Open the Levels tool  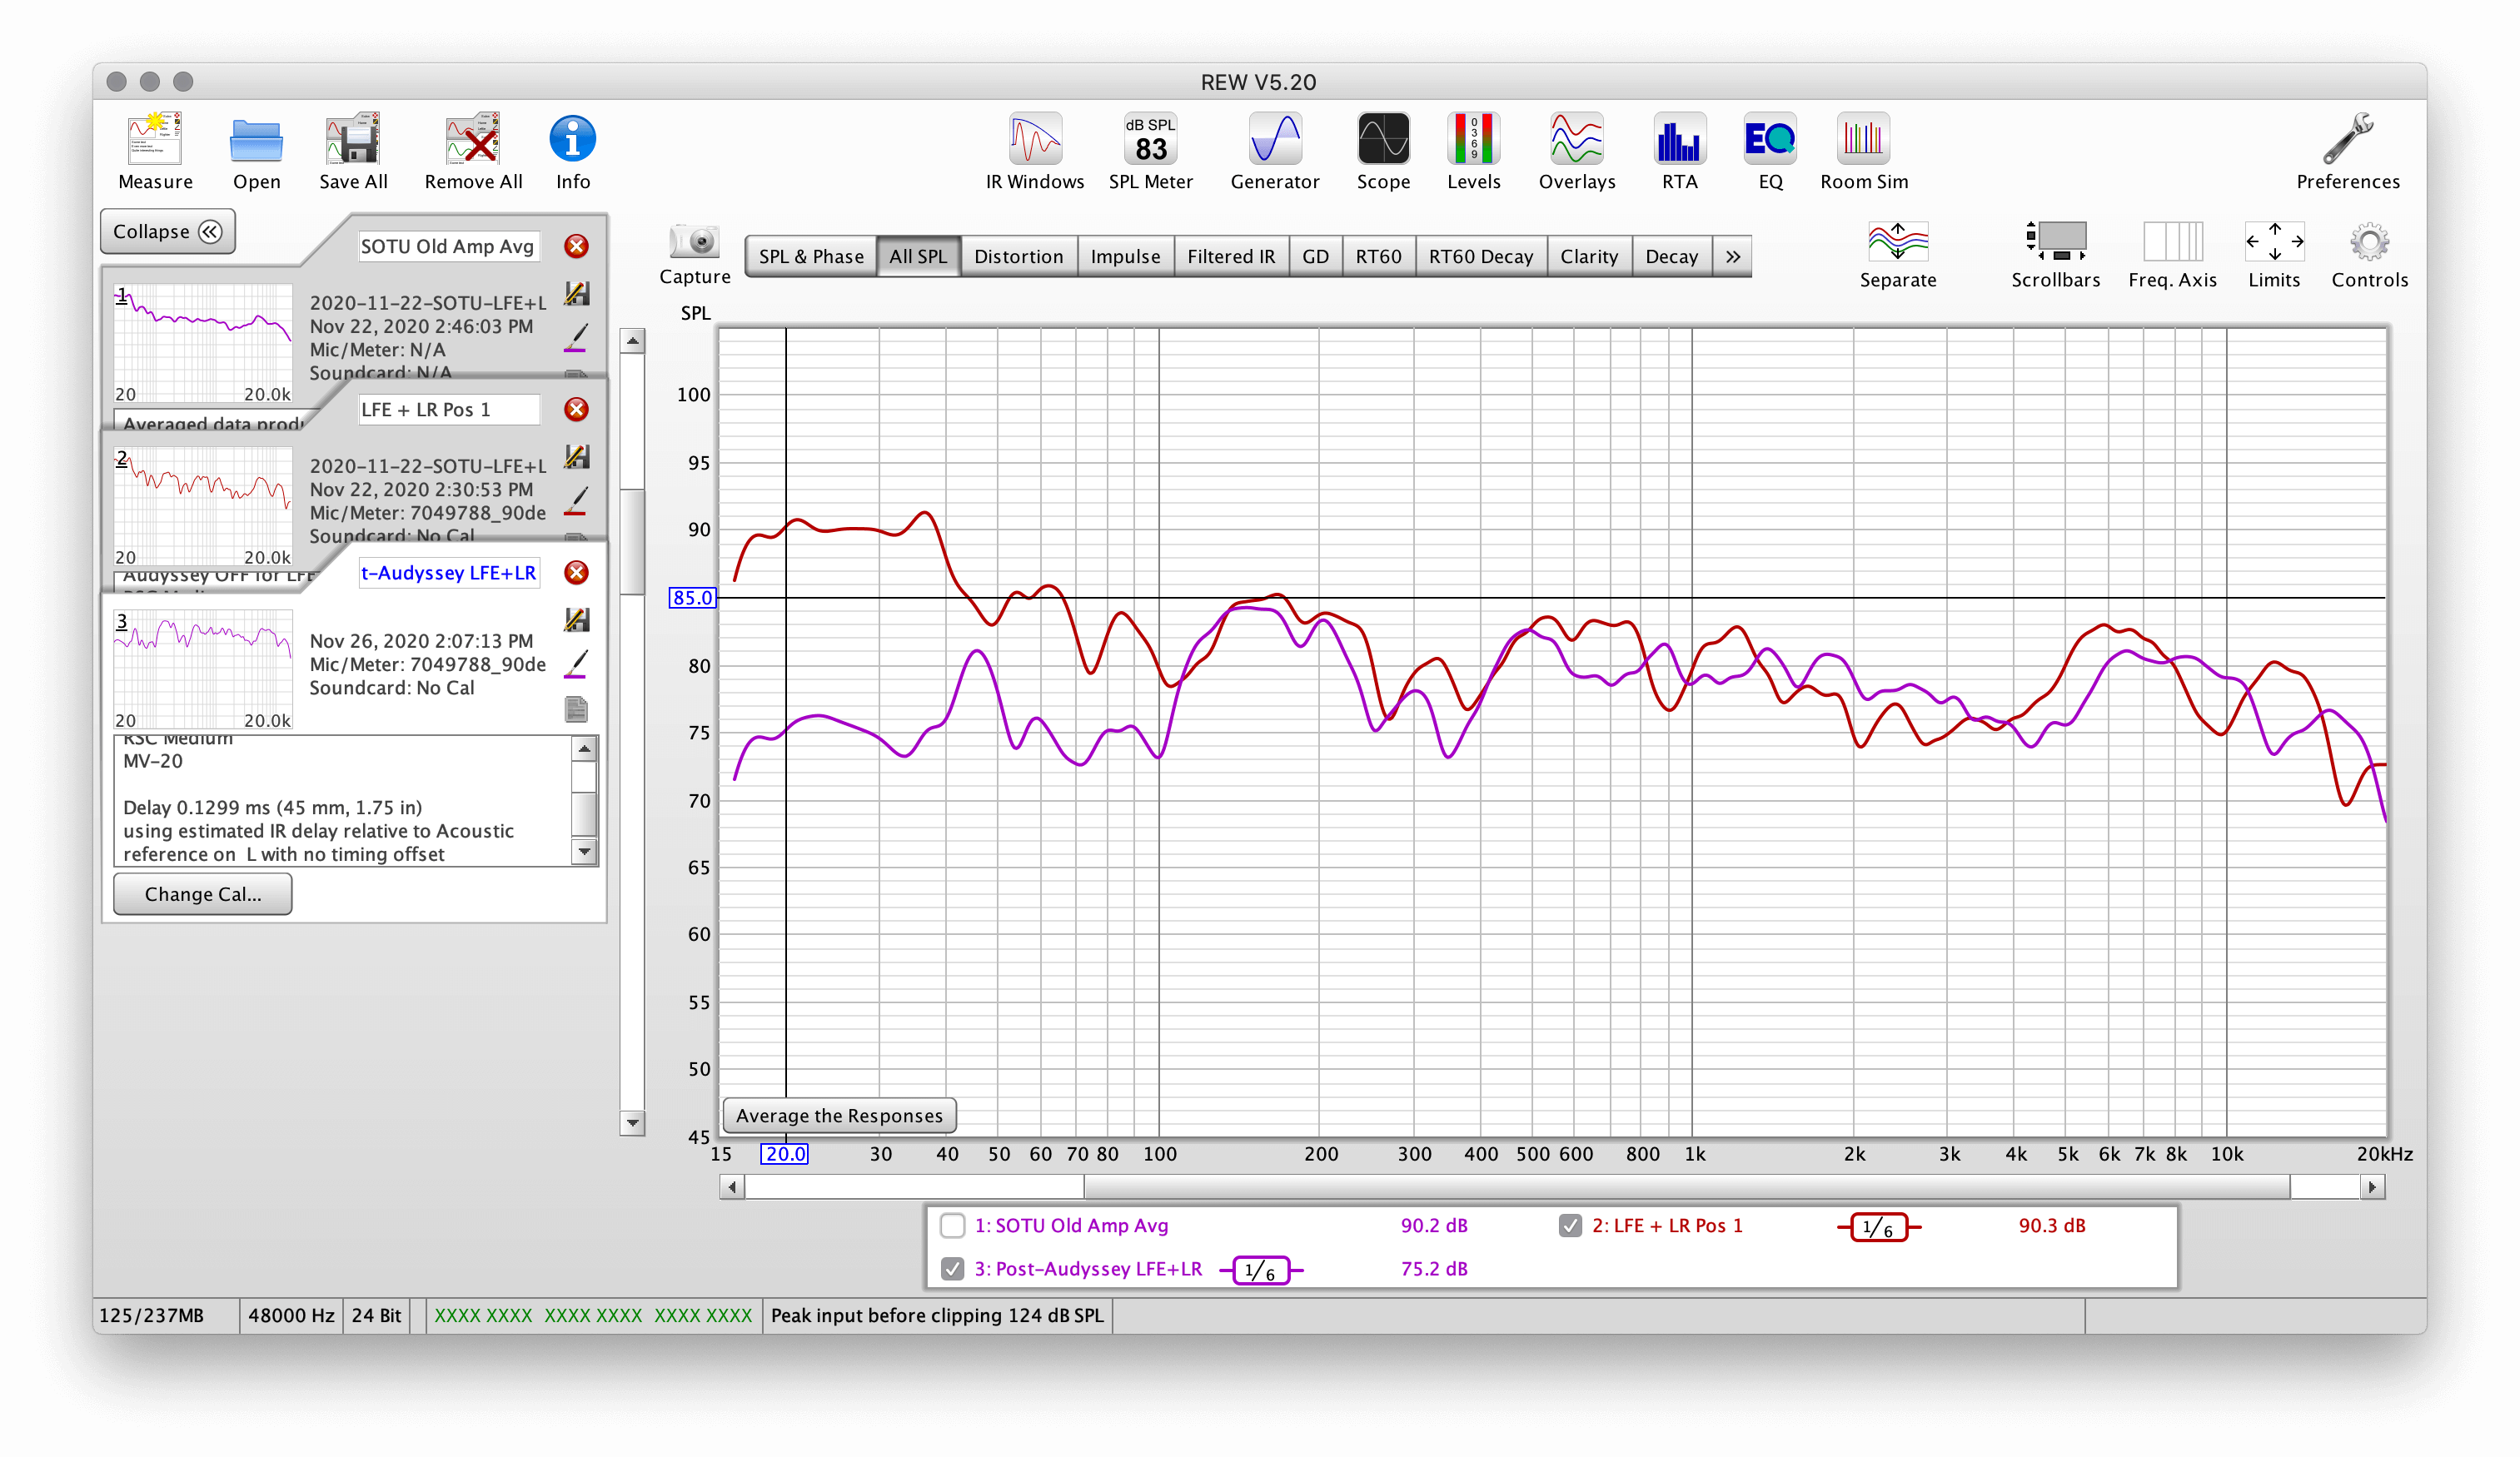pos(1473,139)
